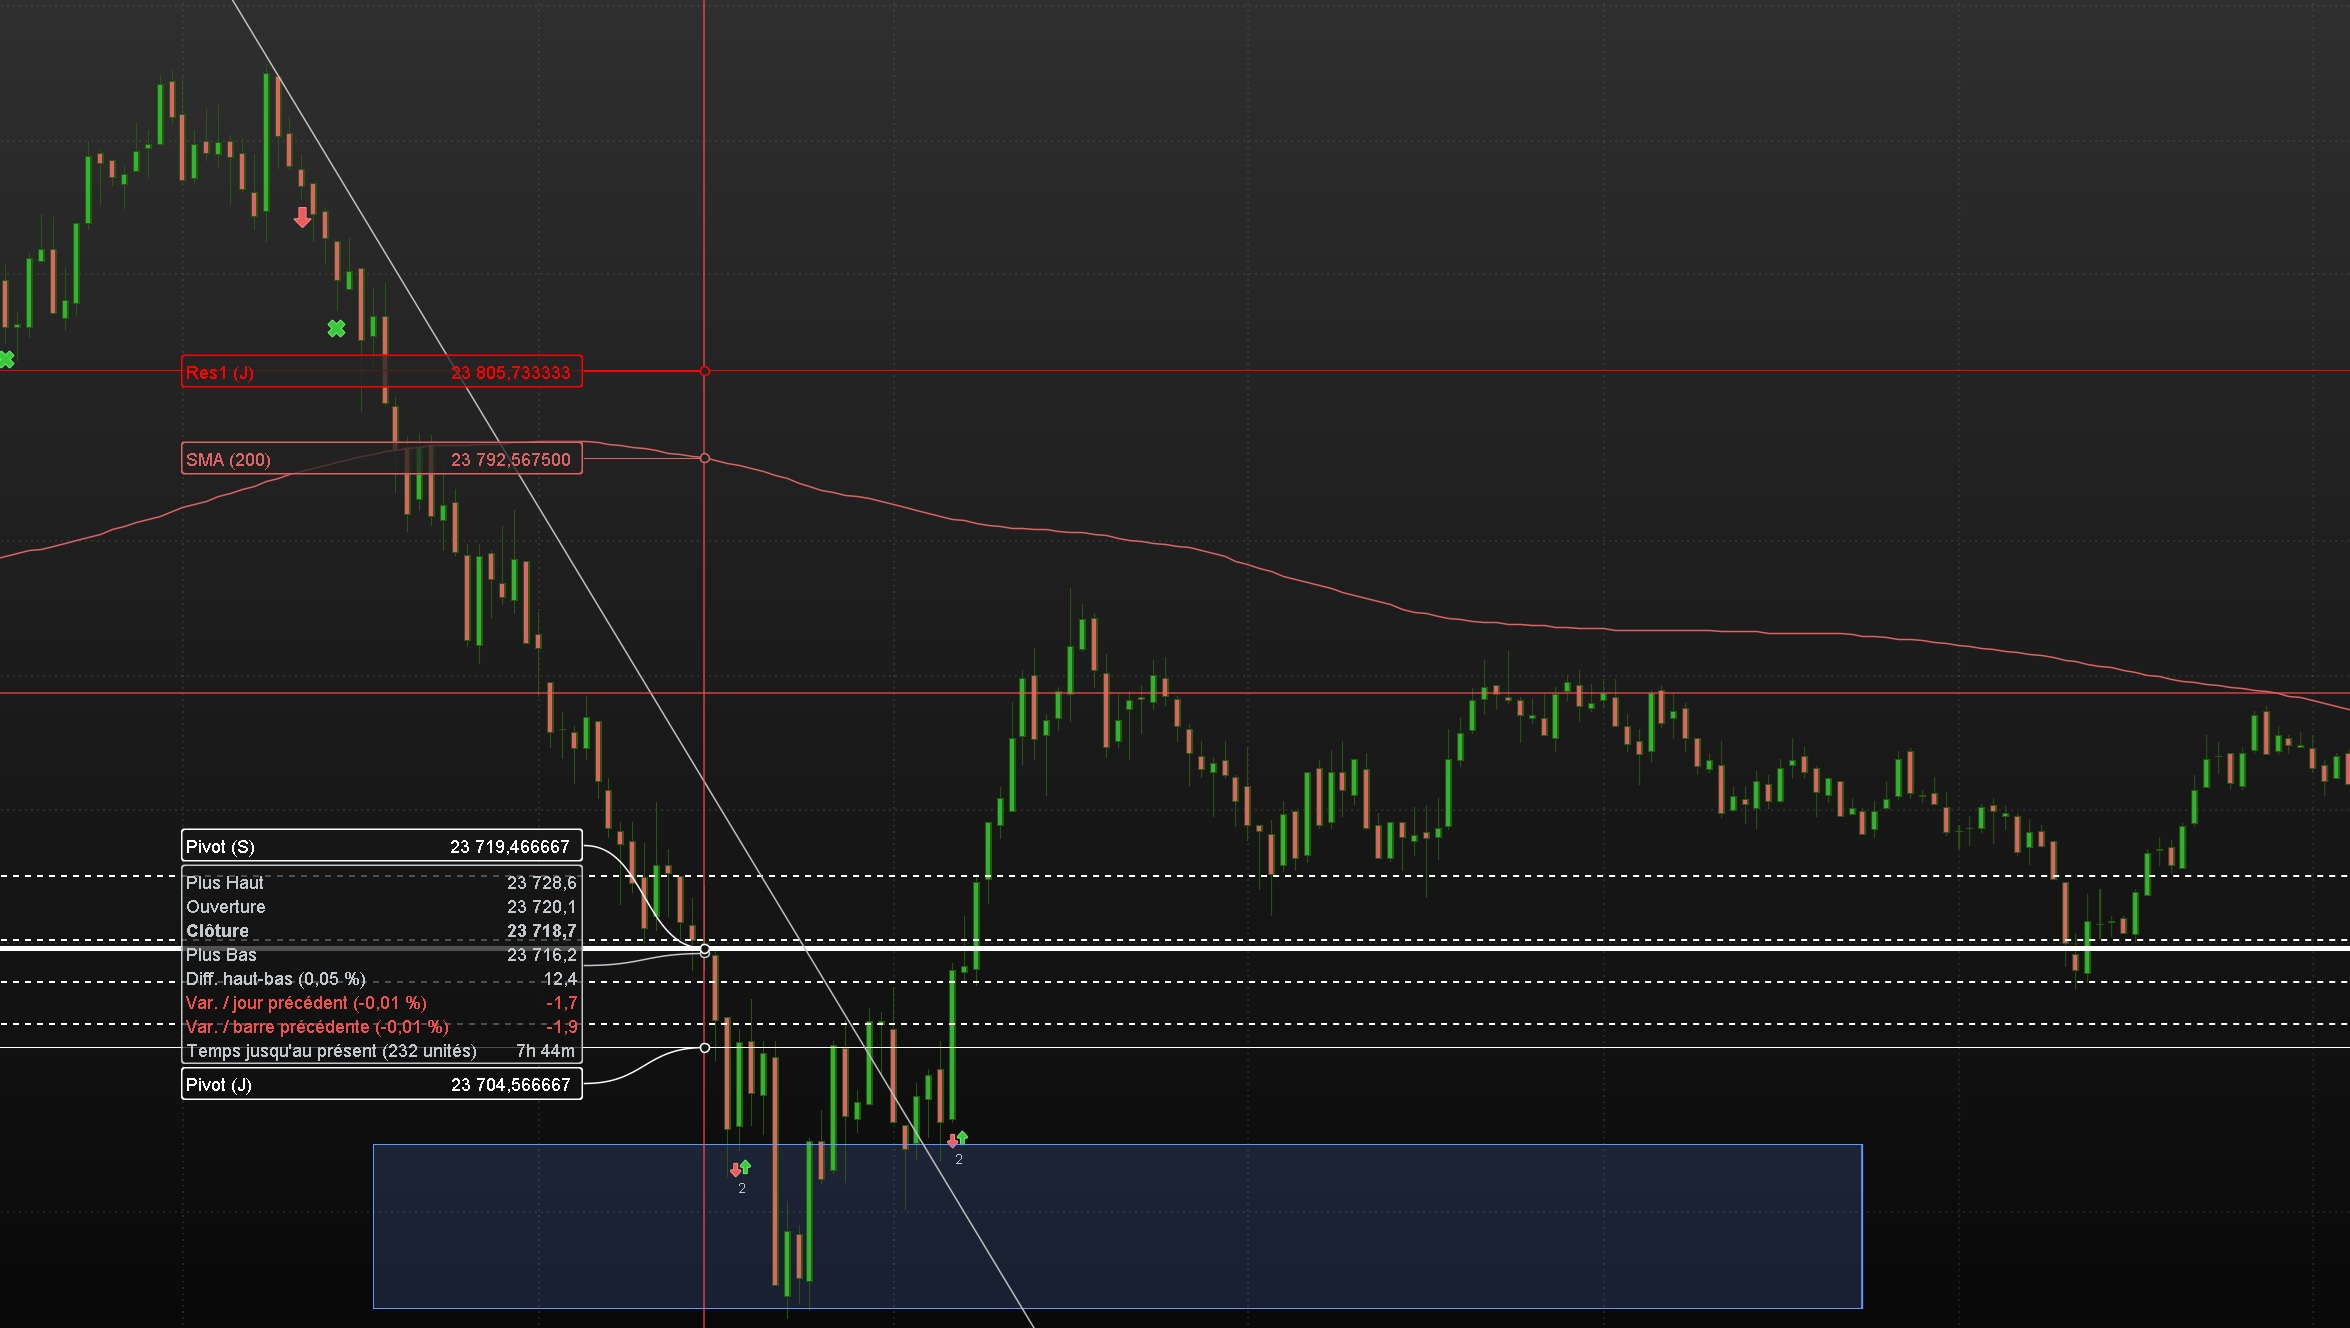Select the red SMA 200 curve
The height and width of the screenshot is (1328, 2350).
[x=1300, y=580]
